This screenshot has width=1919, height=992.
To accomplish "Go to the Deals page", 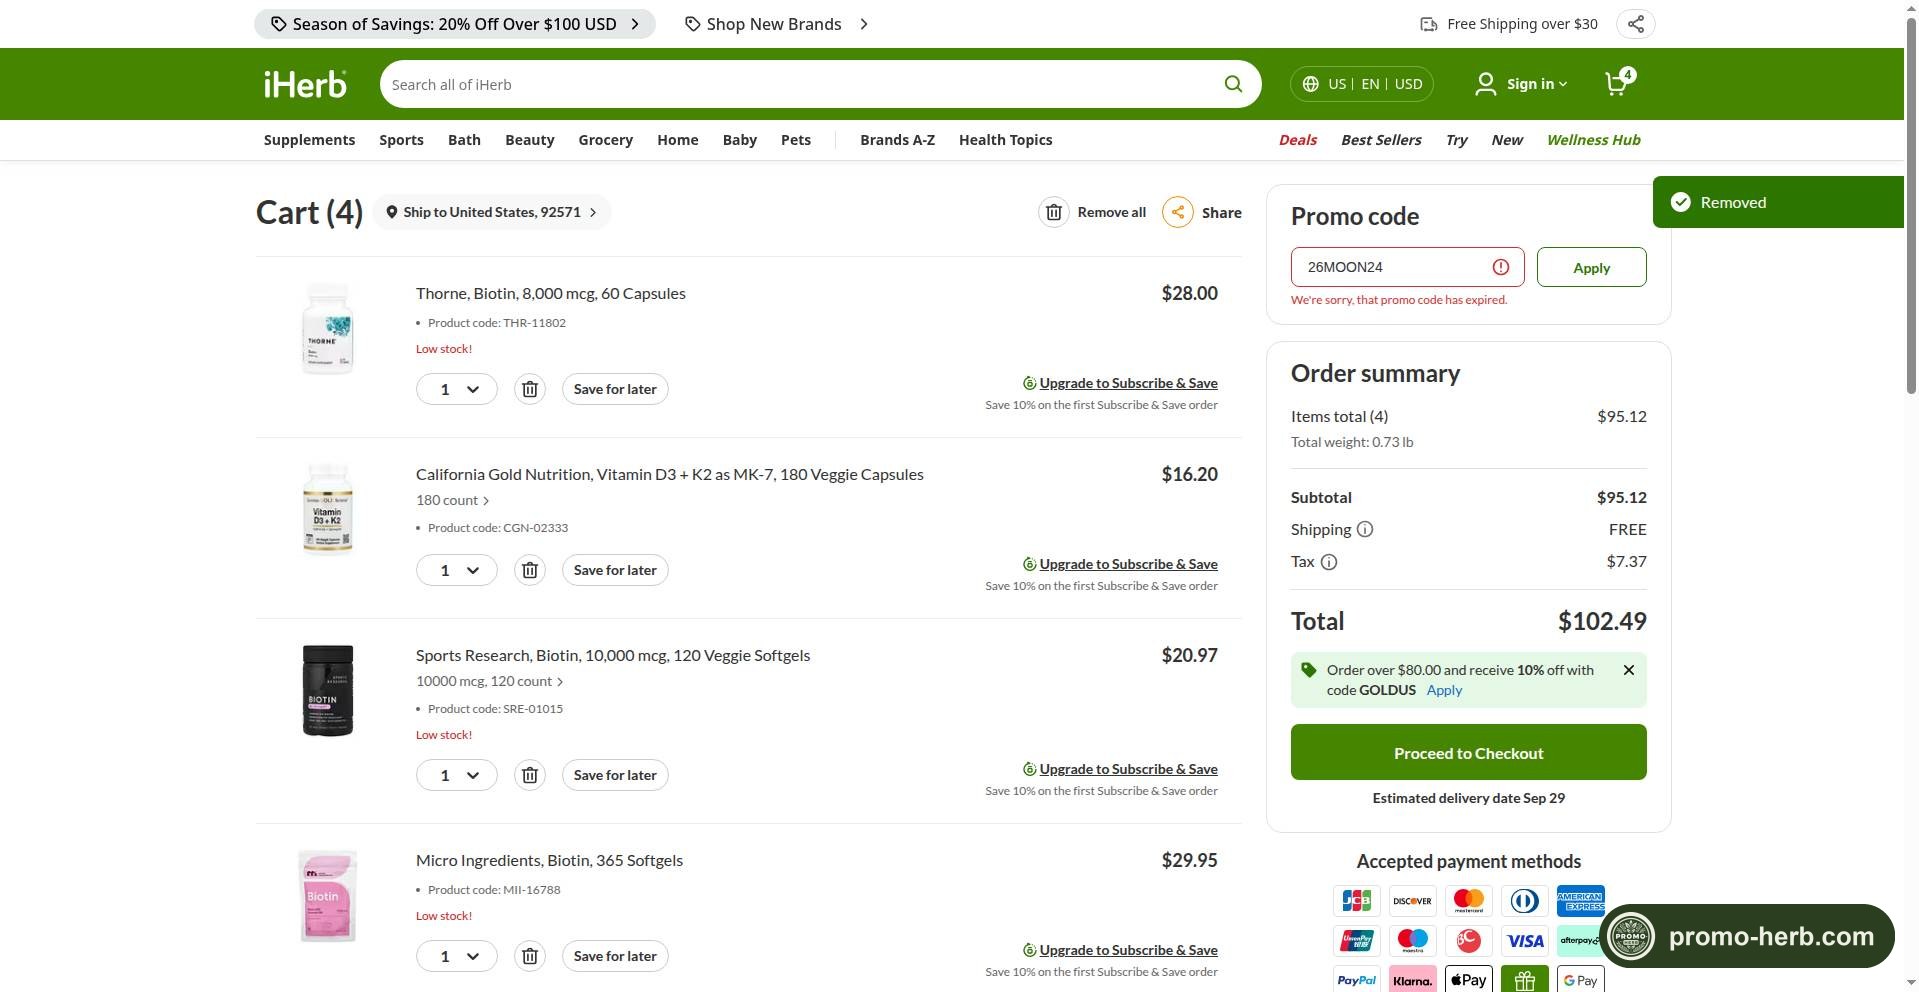I will tap(1297, 140).
